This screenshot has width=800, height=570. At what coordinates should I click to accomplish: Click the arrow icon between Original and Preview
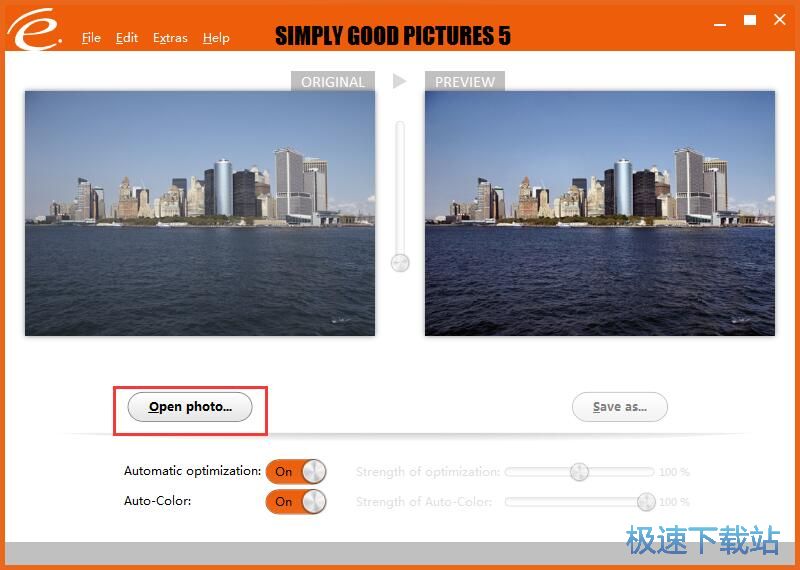coord(399,81)
